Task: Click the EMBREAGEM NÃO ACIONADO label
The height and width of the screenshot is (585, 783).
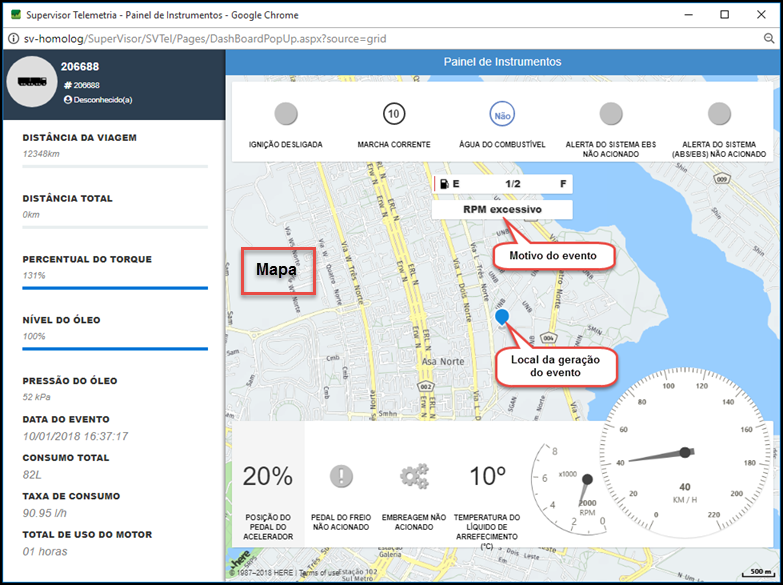Action: 414,522
